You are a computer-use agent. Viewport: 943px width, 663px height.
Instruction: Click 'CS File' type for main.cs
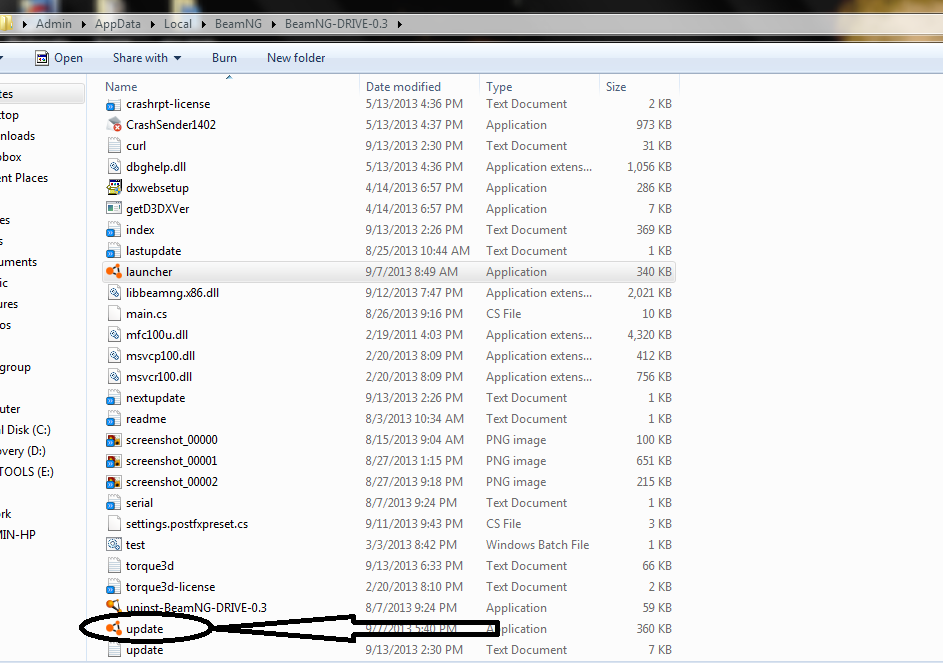[x=503, y=314]
